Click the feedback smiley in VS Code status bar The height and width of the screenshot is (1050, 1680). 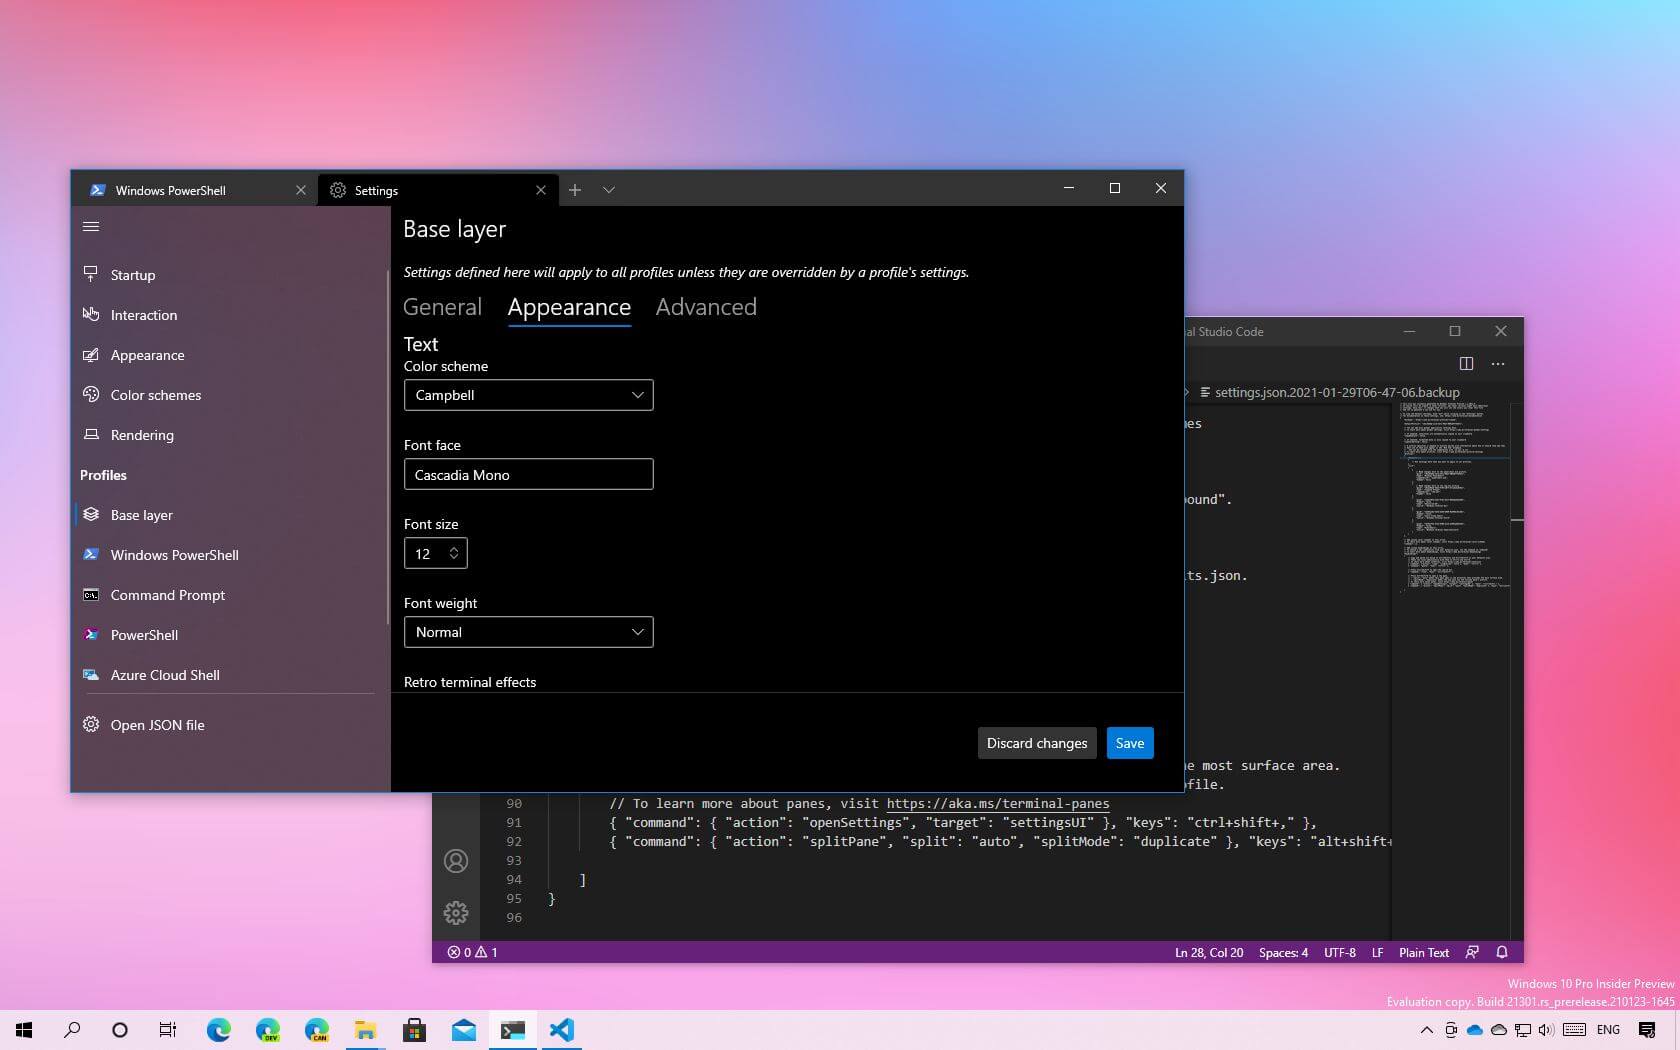pyautogui.click(x=1471, y=952)
